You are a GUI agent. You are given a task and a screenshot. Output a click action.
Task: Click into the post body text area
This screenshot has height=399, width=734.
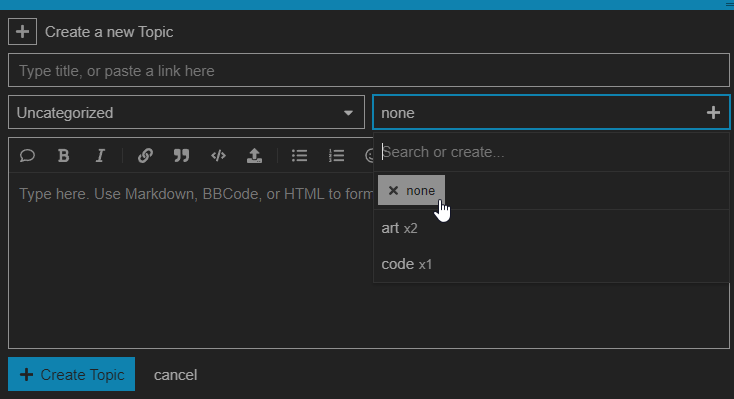click(x=191, y=260)
